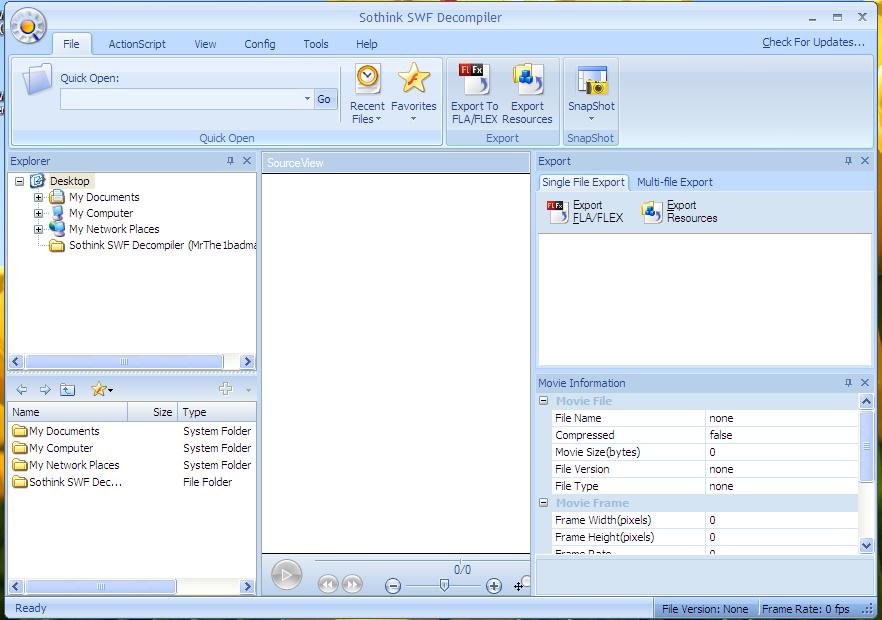Screen dimensions: 882x620
Task: Zoom in with the plus button
Action: point(493,586)
